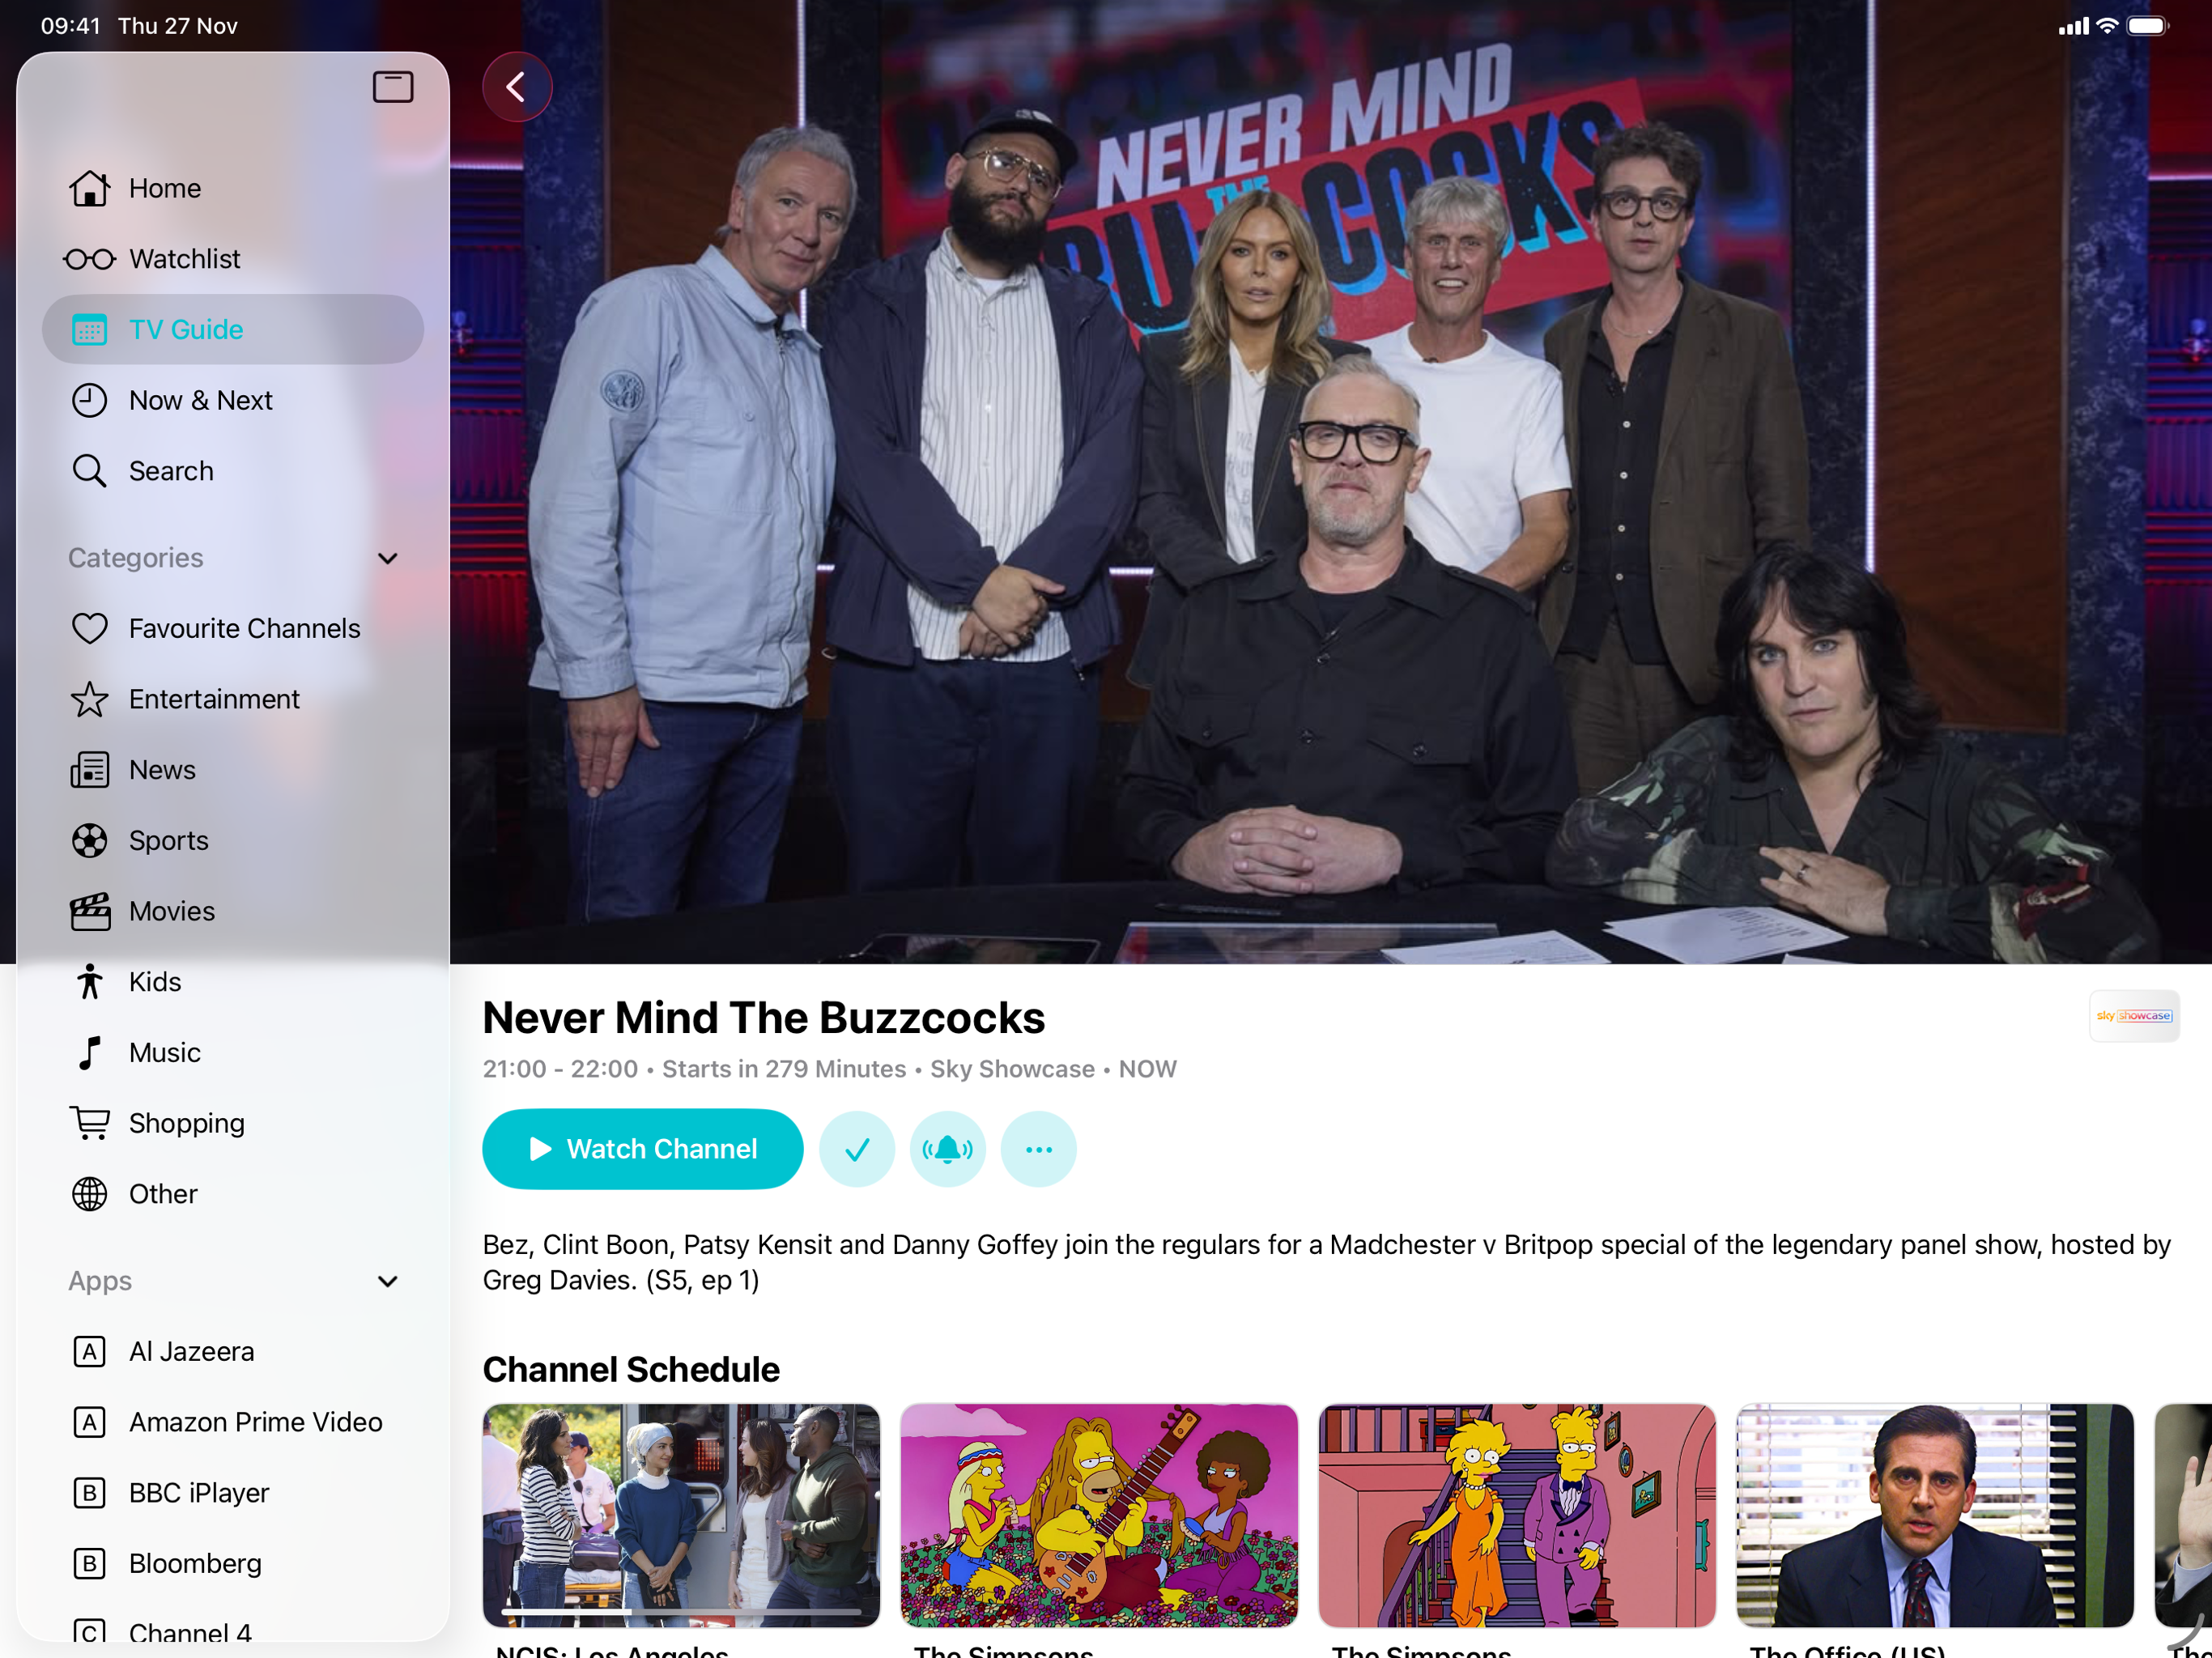The height and width of the screenshot is (1658, 2212).
Task: Open The Office (US) schedule thumbnail
Action: (1934, 1515)
